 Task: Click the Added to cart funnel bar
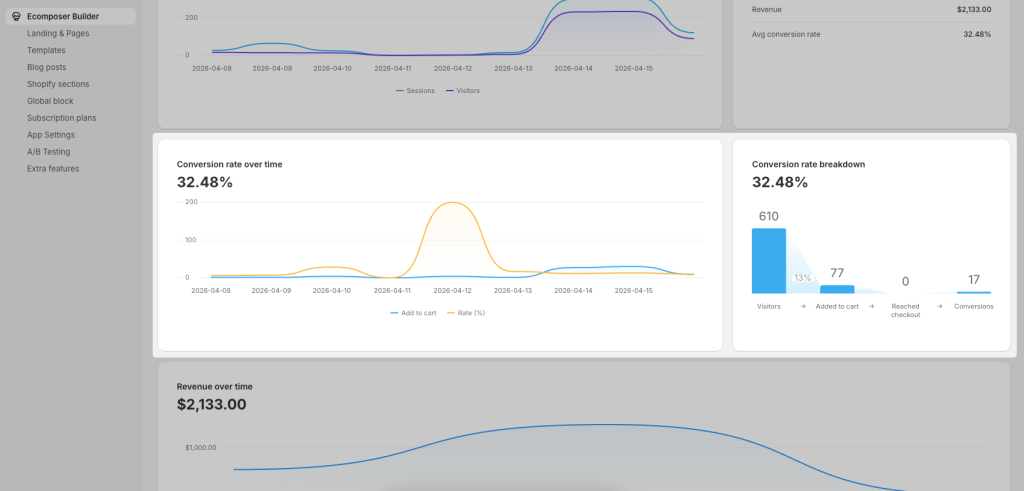[837, 289]
